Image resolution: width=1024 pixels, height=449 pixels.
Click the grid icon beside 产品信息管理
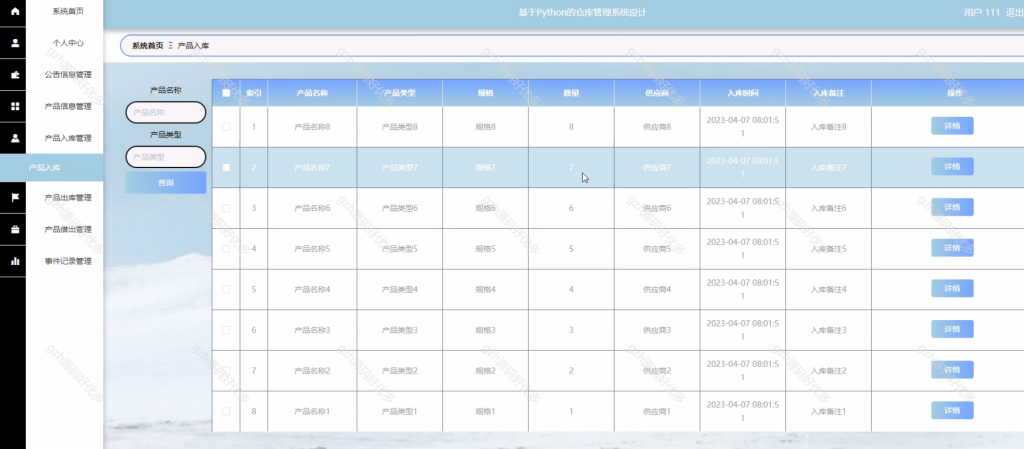15,106
